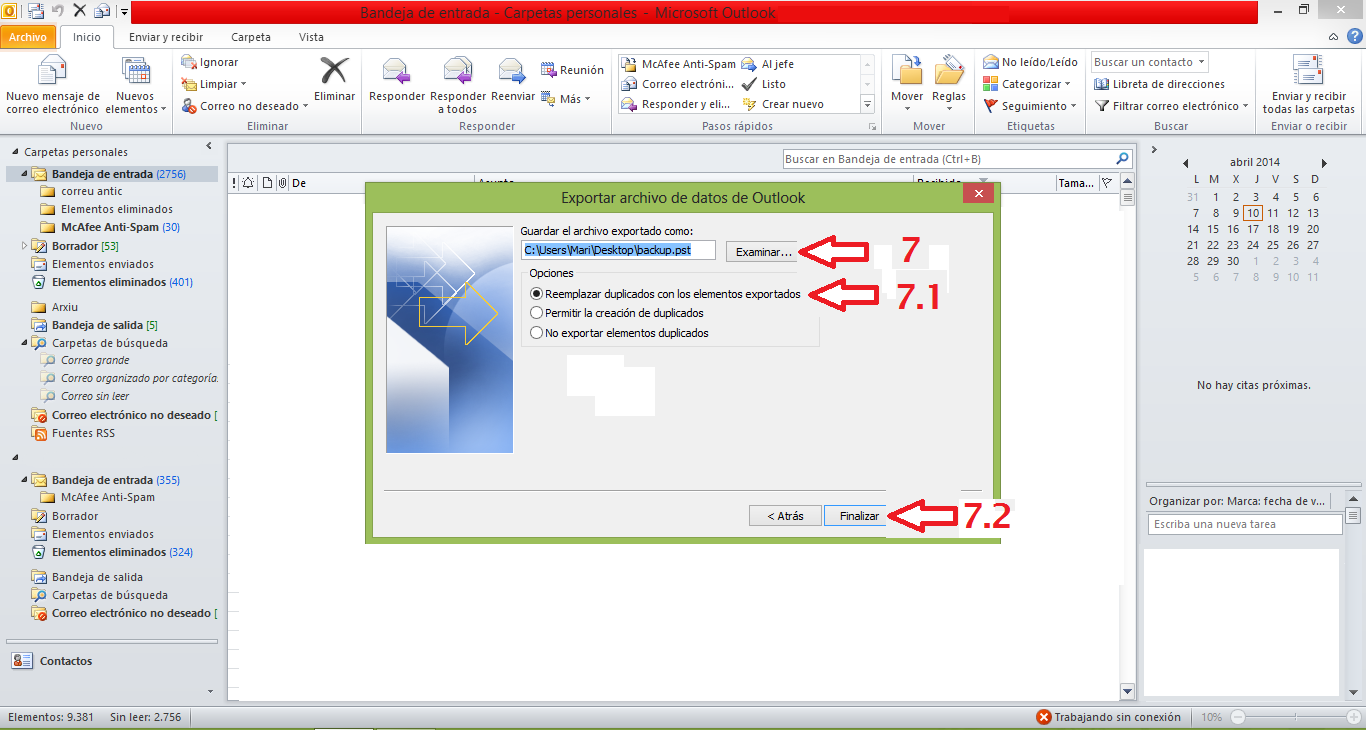Viewport: 1366px width, 730px height.
Task: Collapse the Carpetas personales tree
Action: click(x=15, y=152)
